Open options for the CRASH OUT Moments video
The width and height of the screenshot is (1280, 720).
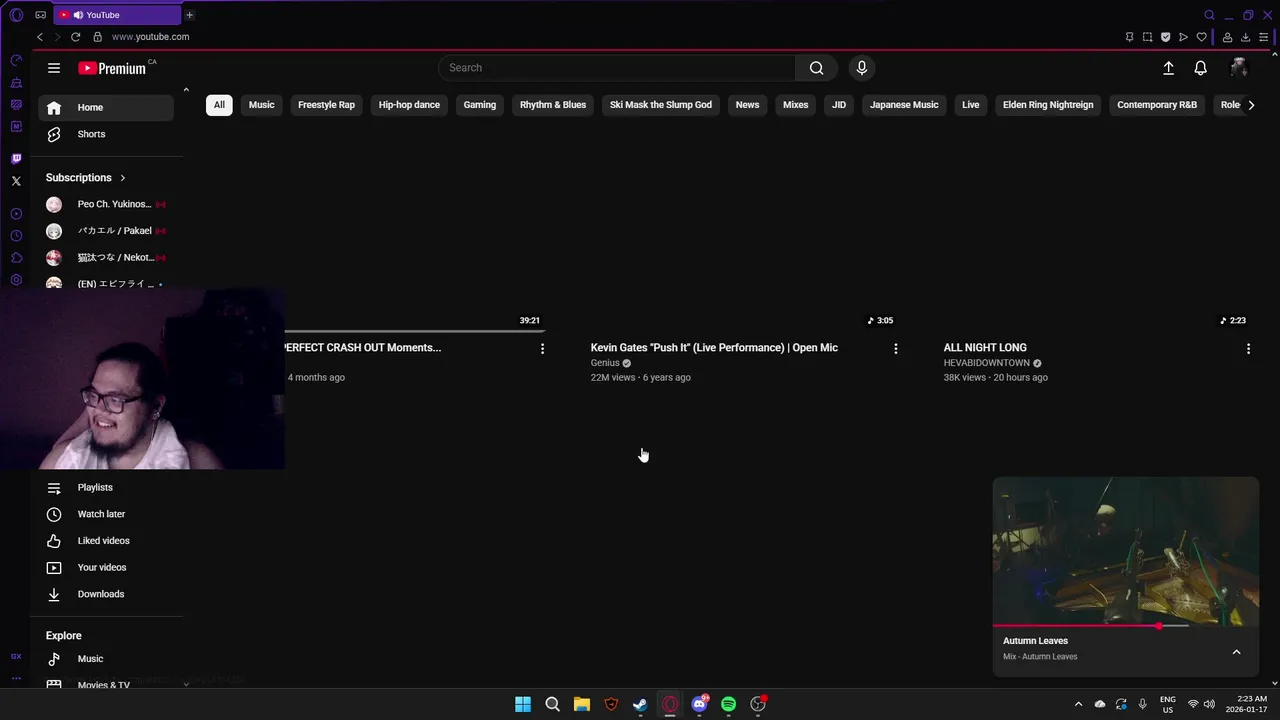point(542,349)
